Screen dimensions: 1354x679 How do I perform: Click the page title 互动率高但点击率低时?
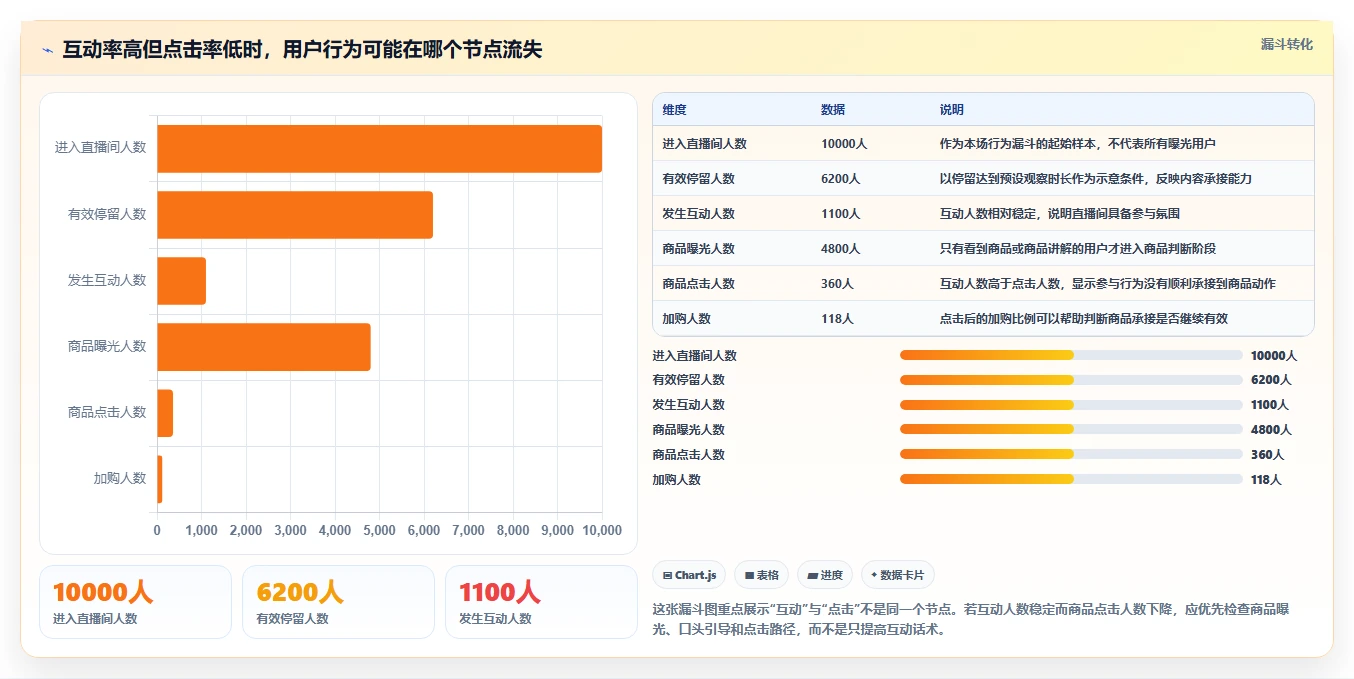click(302, 50)
